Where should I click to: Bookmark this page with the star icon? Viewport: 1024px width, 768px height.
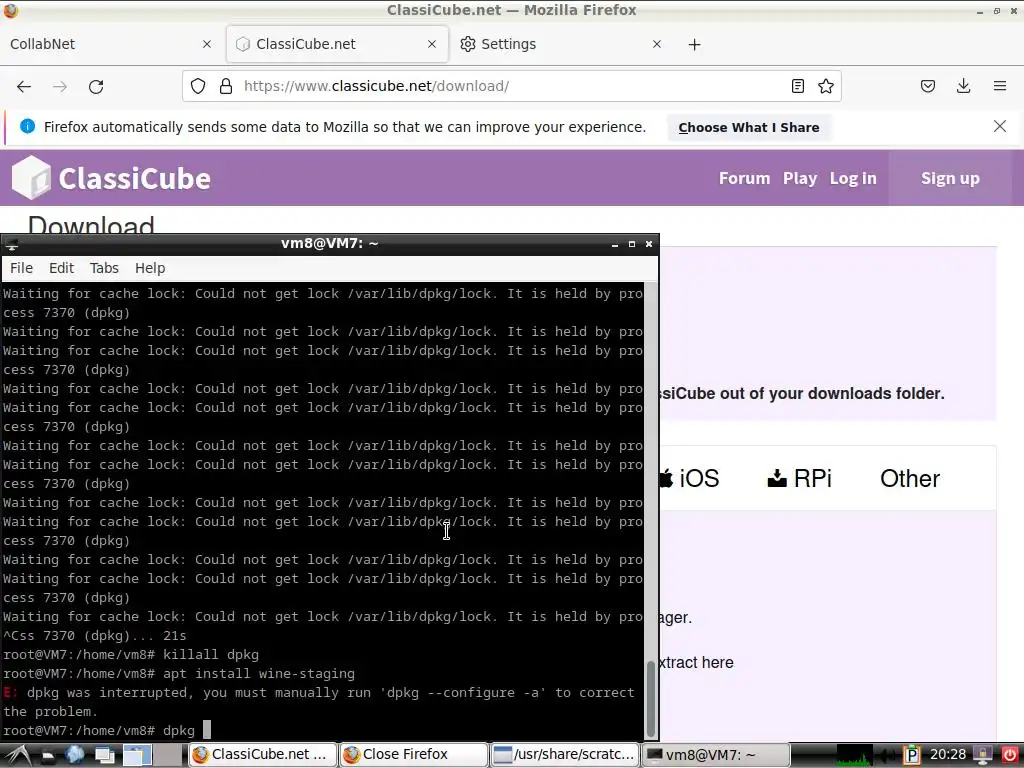click(825, 86)
